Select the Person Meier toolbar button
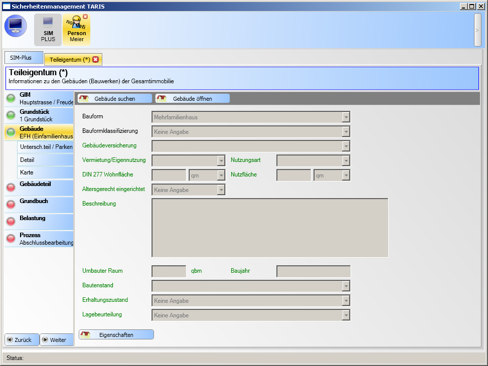Image resolution: width=488 pixels, height=366 pixels. tap(76, 30)
